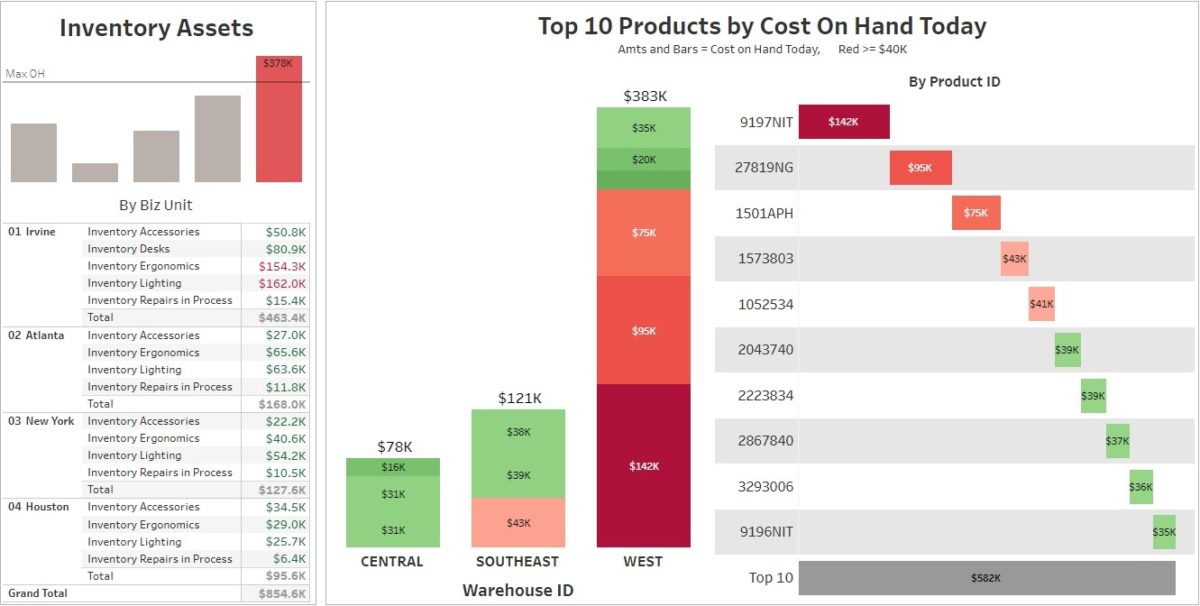Select the 01 Irvine row header
This screenshot has height=606, width=1200.
[32, 232]
